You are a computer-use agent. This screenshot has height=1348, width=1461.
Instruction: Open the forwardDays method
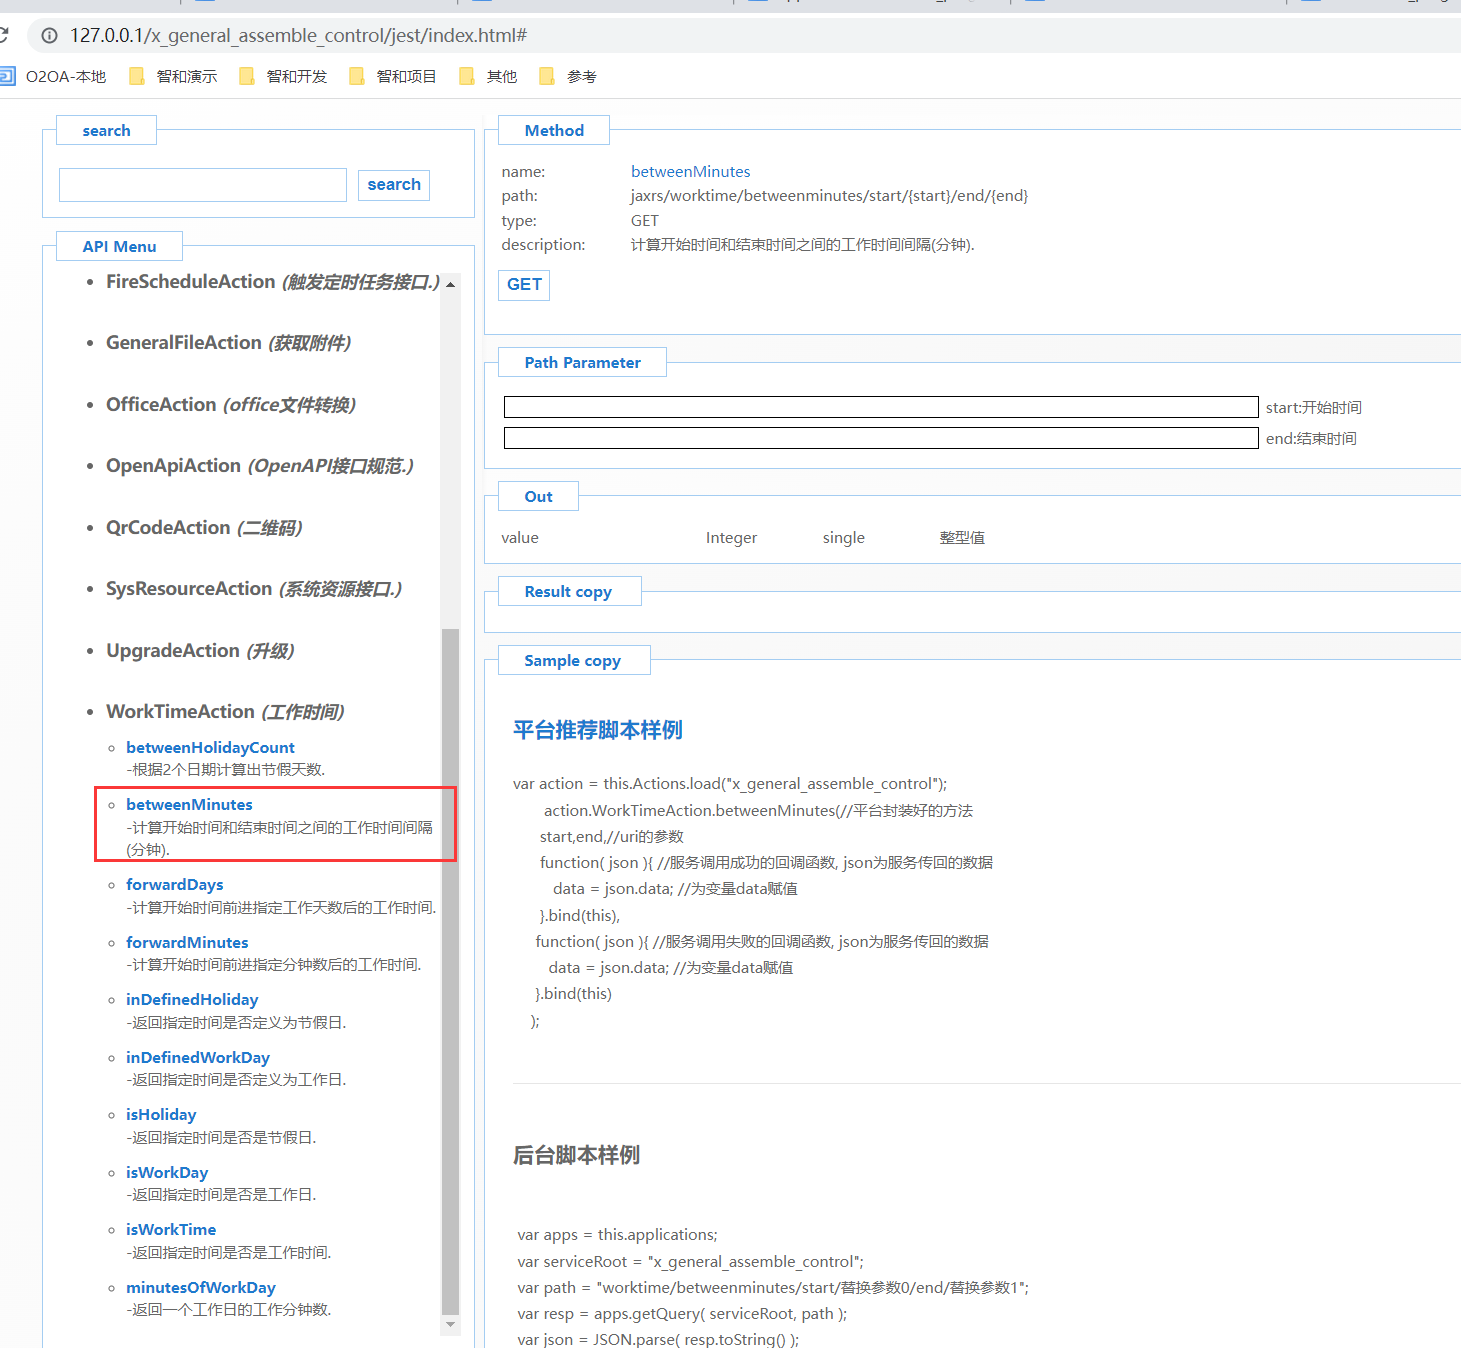point(175,885)
